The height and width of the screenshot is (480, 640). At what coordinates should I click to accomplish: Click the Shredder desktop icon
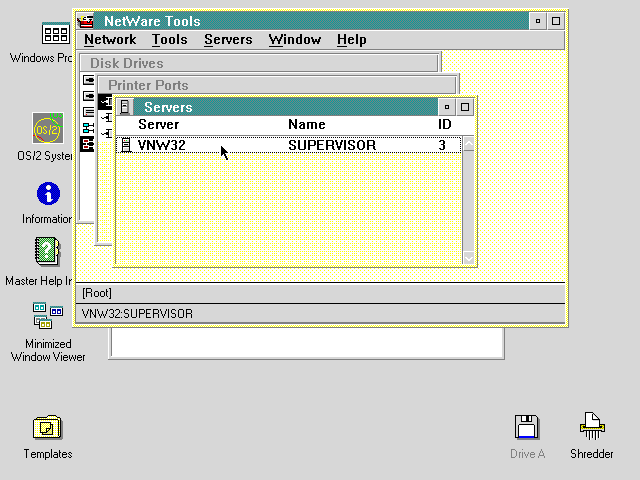point(592,426)
